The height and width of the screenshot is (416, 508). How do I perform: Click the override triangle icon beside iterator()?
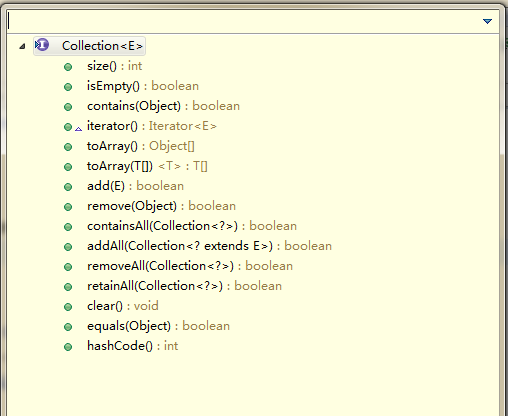coord(78,129)
